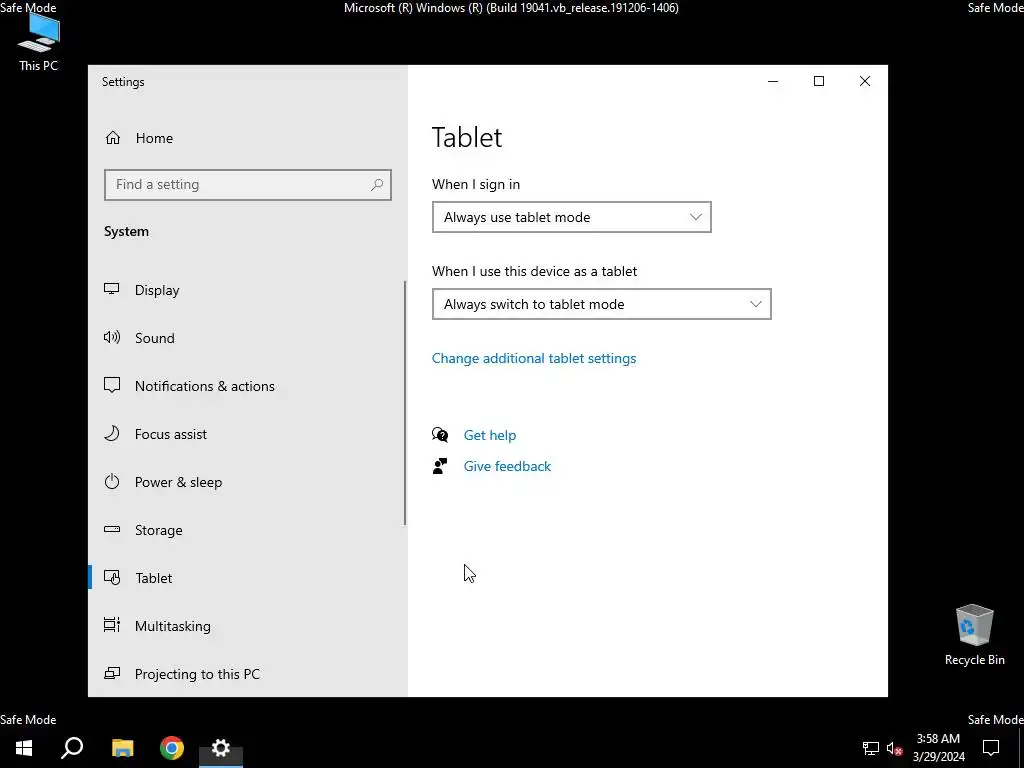Open Sound settings
Image resolution: width=1024 pixels, height=768 pixels.
[x=246, y=338]
